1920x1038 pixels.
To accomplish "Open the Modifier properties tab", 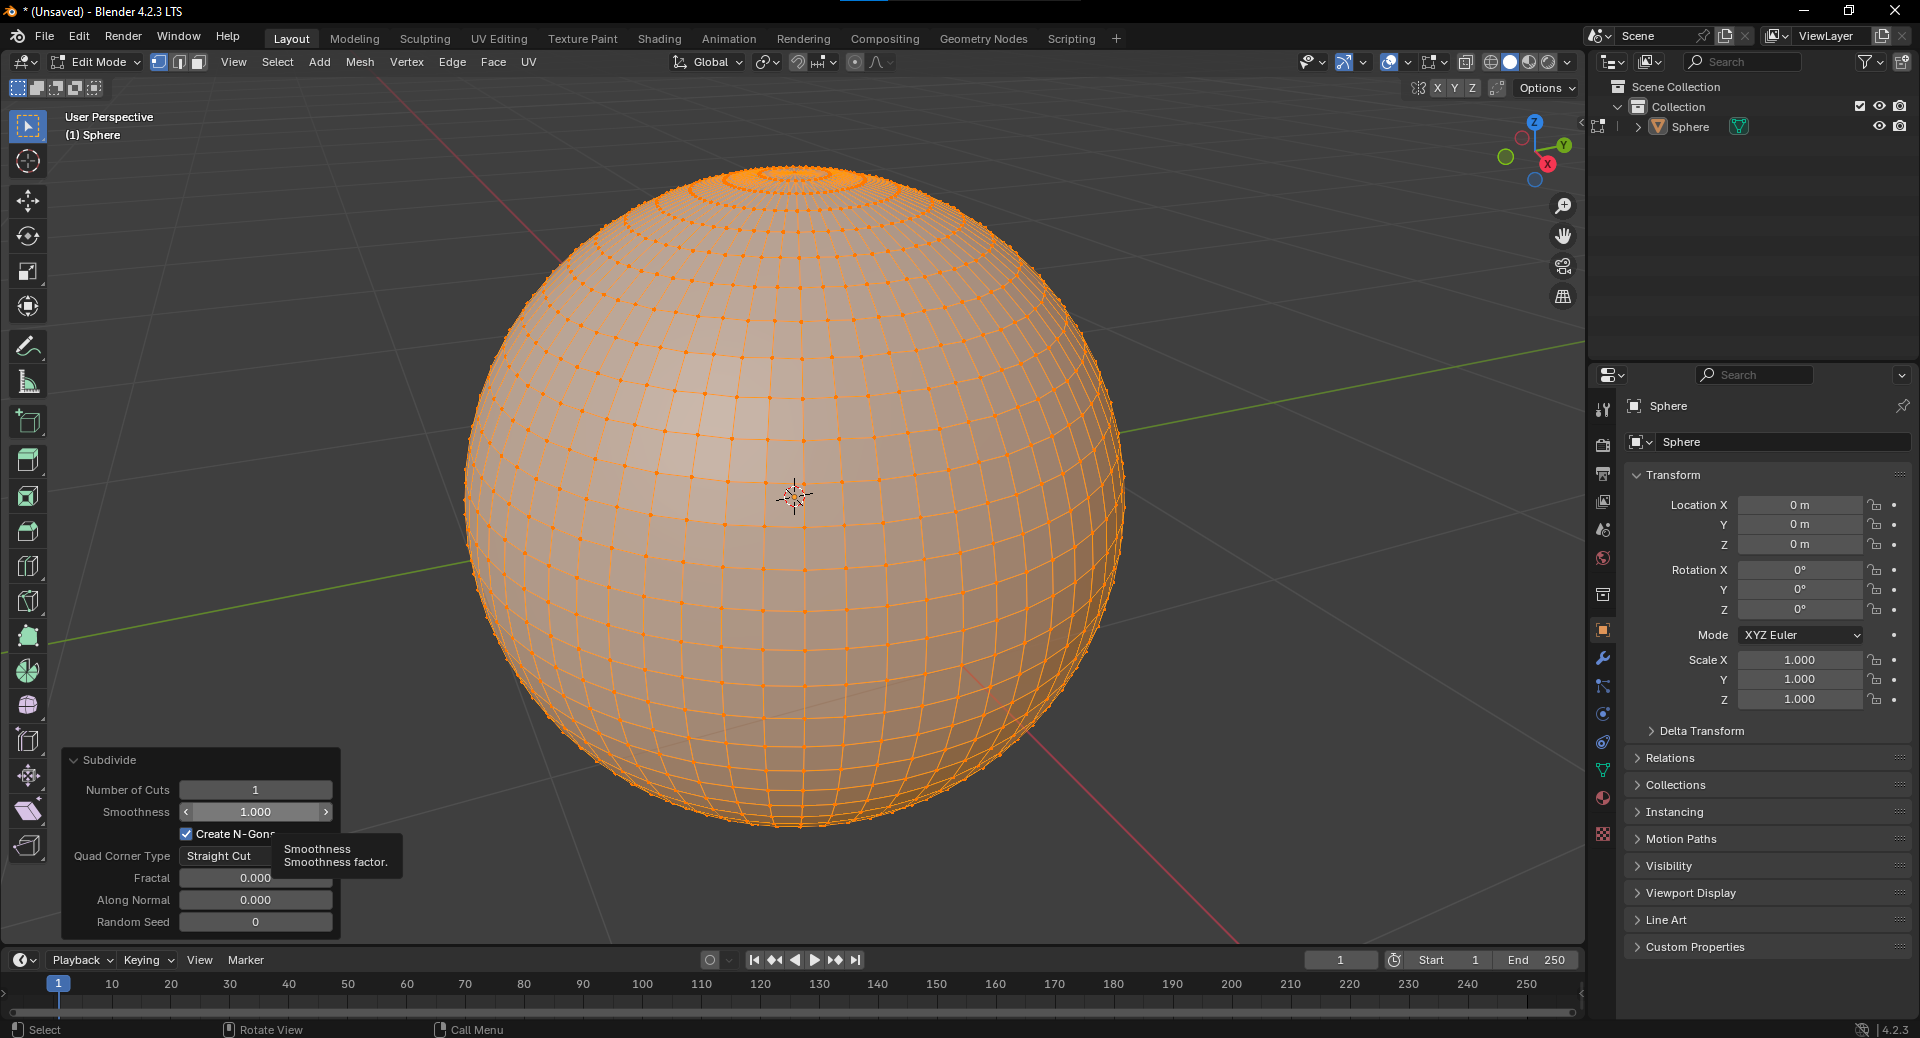I will click(1602, 658).
